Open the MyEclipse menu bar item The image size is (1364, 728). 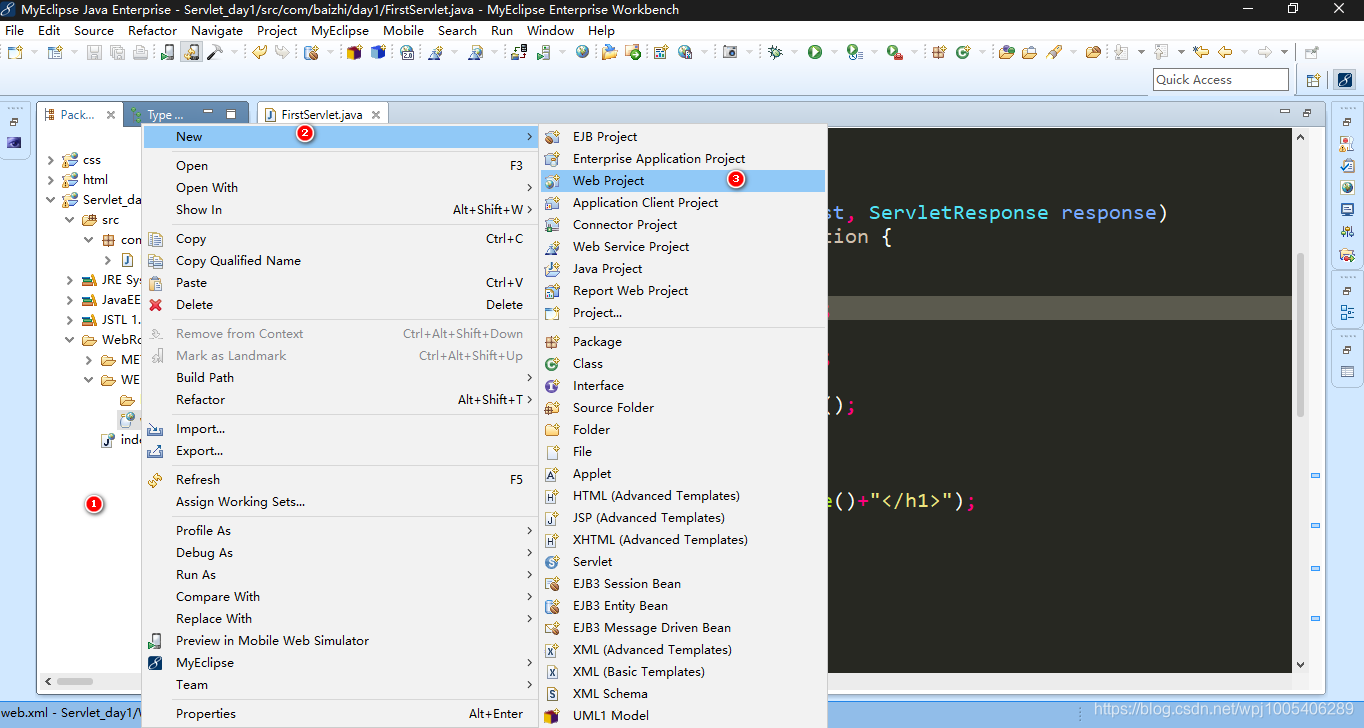tap(340, 30)
